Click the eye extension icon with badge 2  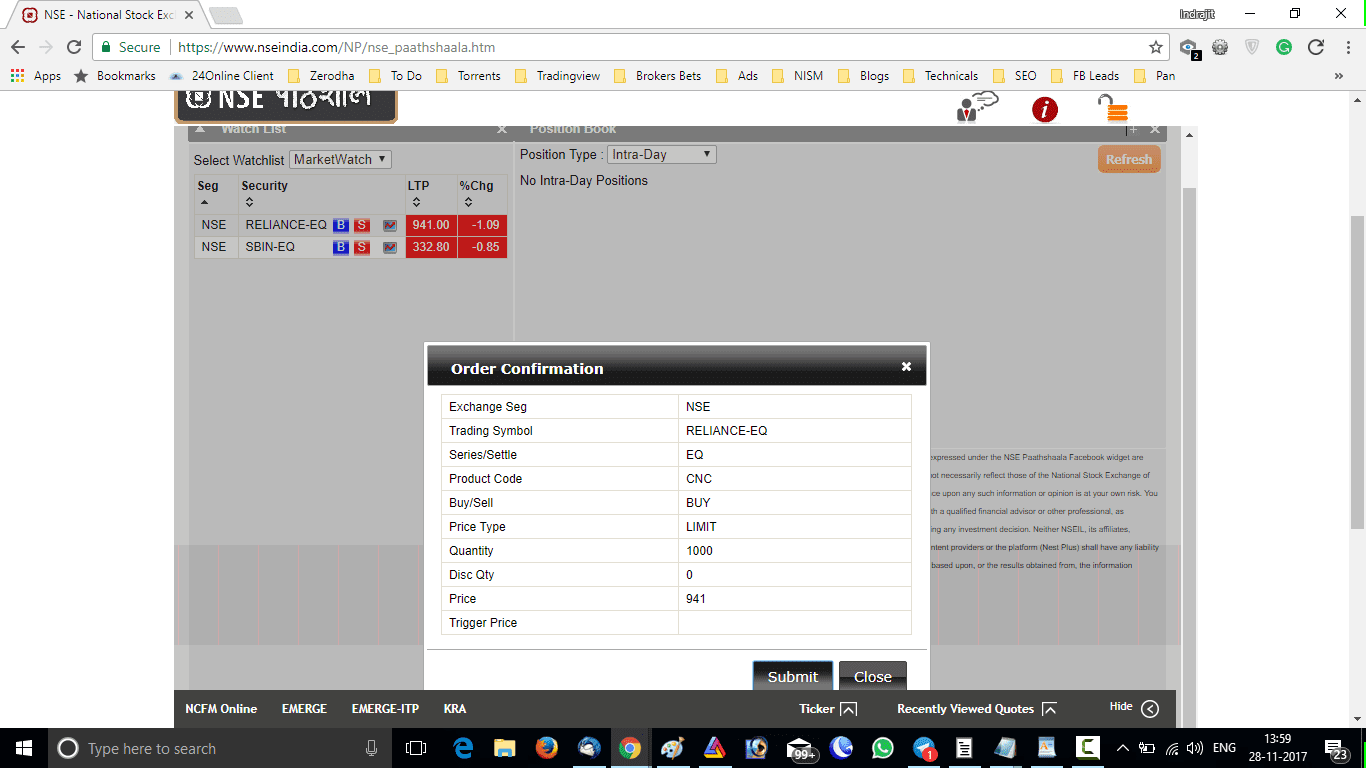tap(1189, 48)
